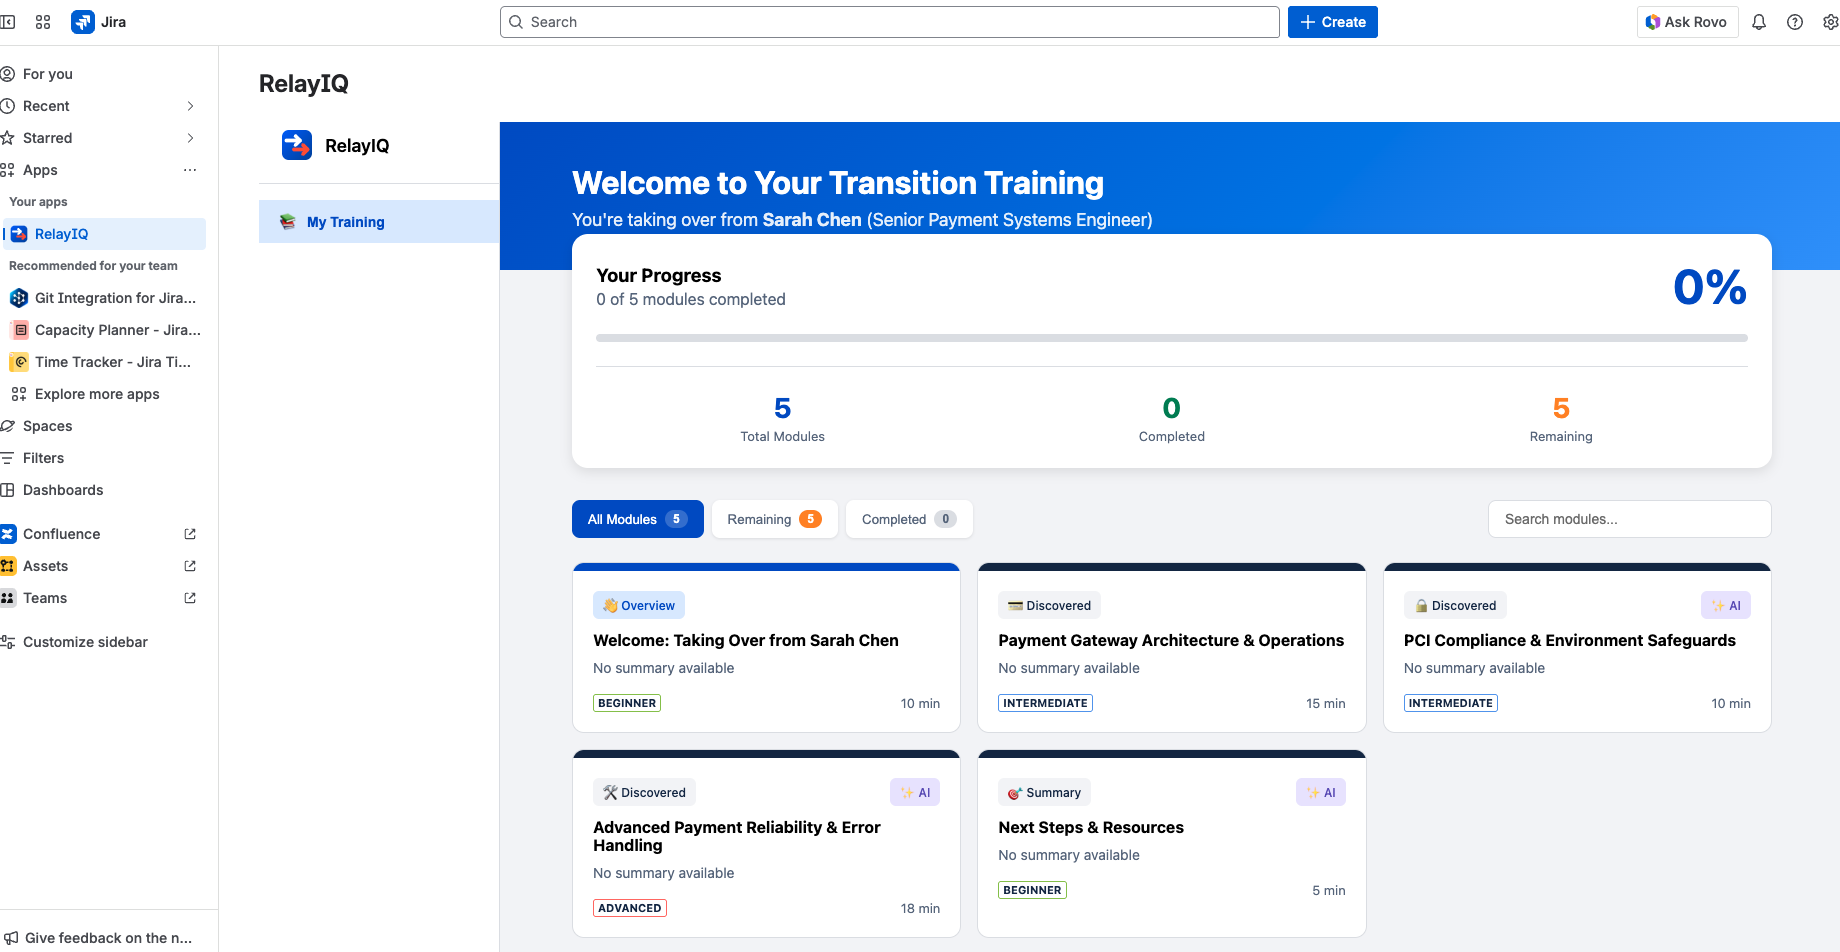The height and width of the screenshot is (952, 1840).
Task: Click AI badge on PCI Compliance card
Action: pyautogui.click(x=1726, y=605)
